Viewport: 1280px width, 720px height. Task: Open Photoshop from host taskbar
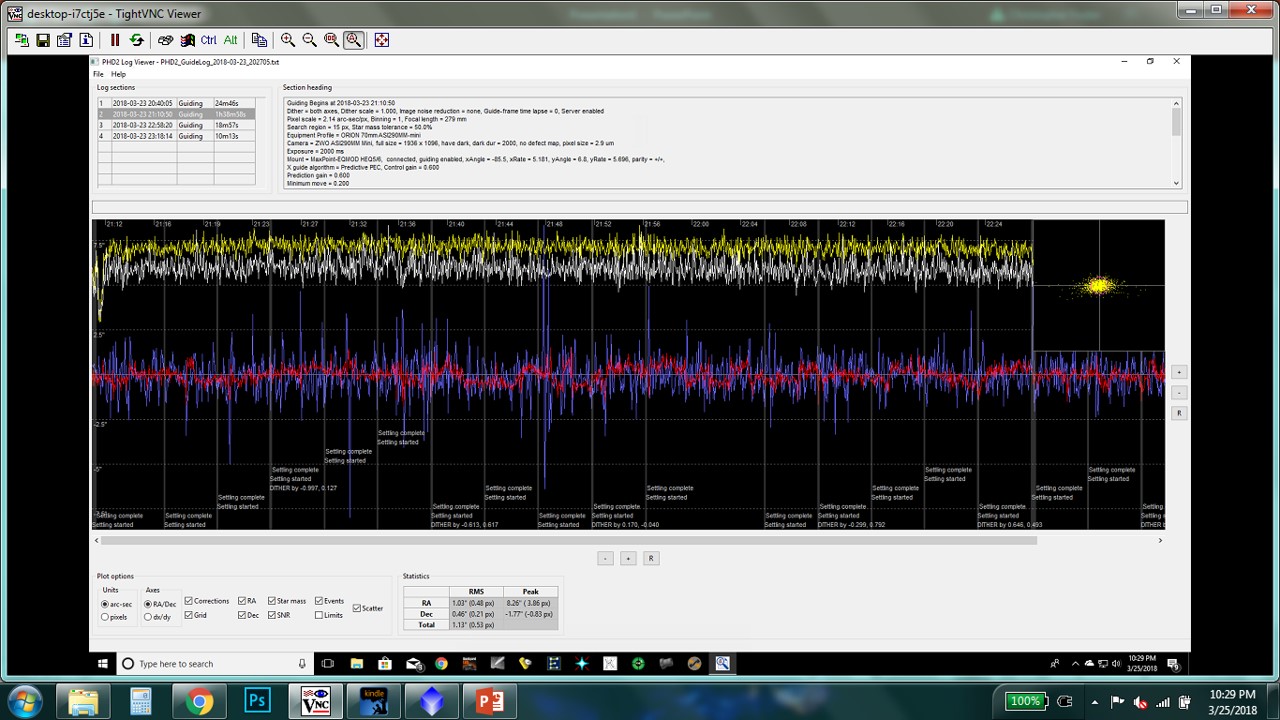(x=257, y=701)
